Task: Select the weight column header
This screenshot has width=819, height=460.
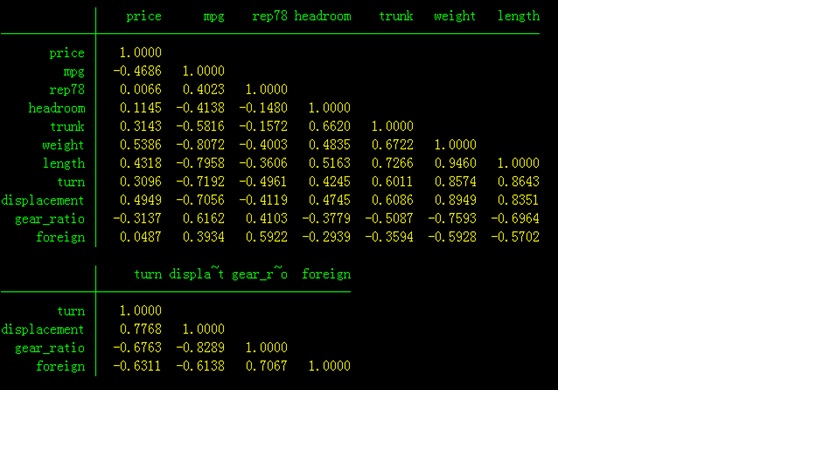Action: click(x=455, y=16)
